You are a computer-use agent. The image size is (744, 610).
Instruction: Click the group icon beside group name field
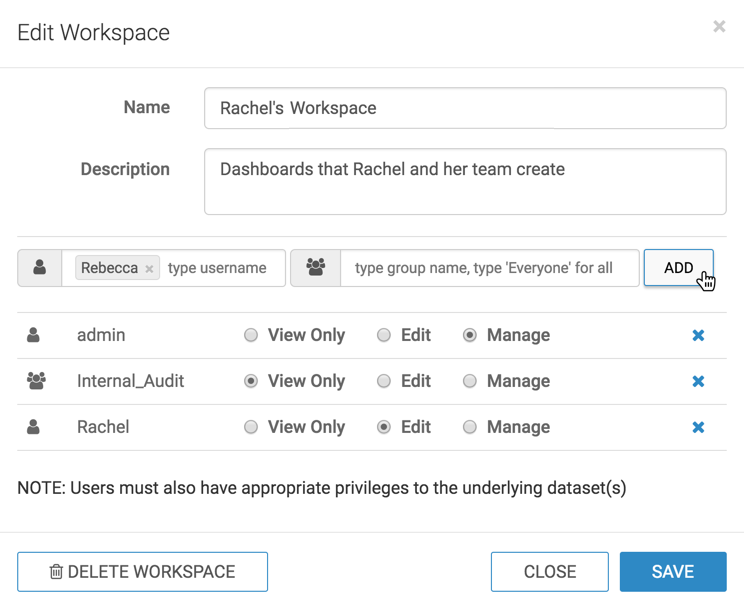coord(316,268)
